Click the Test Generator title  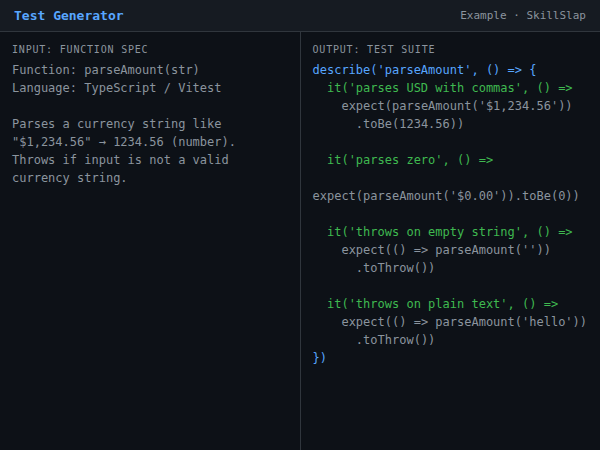tap(69, 16)
